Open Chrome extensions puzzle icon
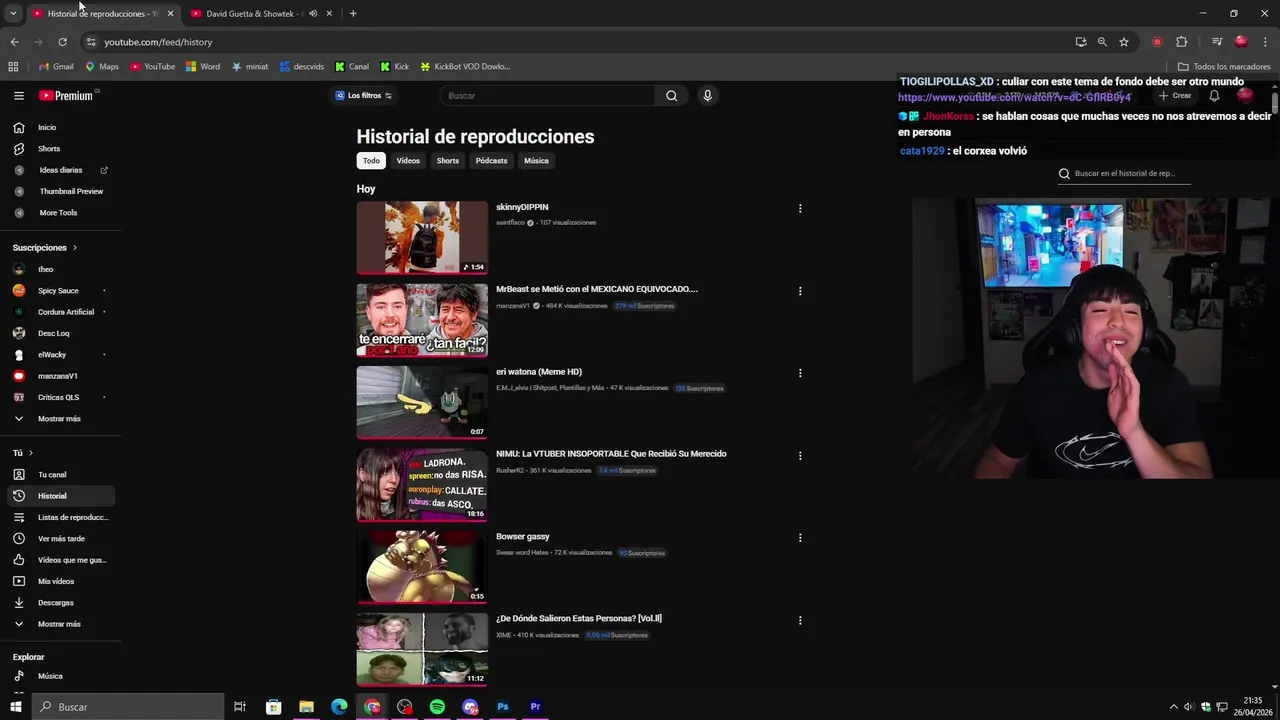The image size is (1280, 720). coord(1182,42)
